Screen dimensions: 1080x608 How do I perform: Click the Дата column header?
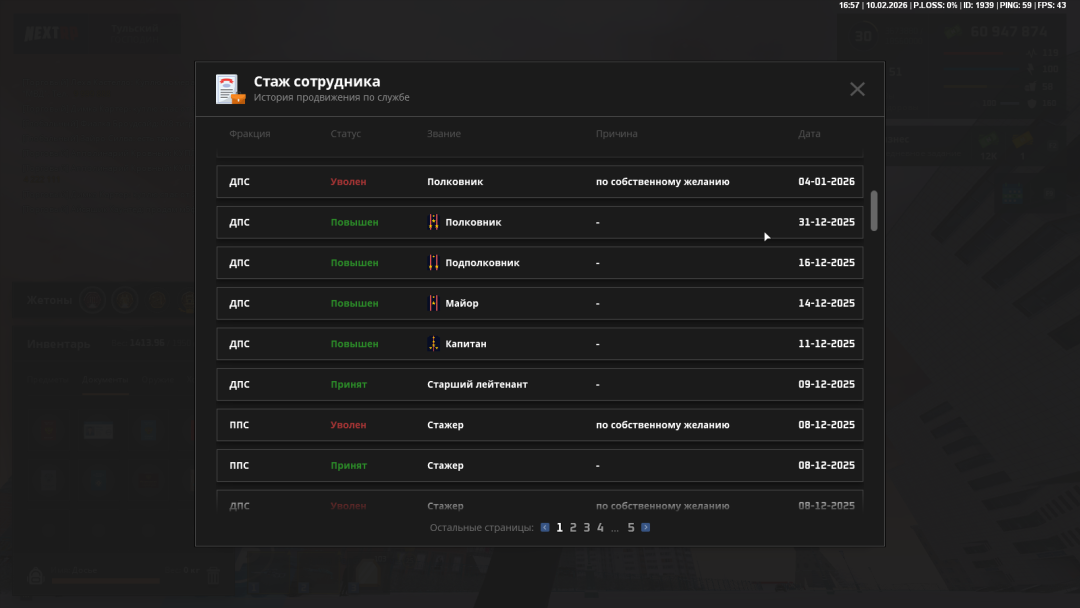pos(809,134)
